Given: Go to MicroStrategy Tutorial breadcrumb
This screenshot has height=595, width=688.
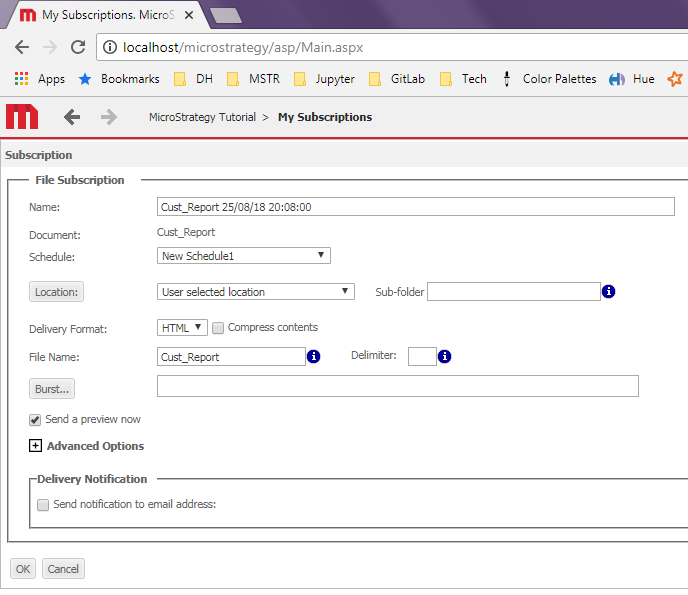Looking at the screenshot, I should click(202, 117).
